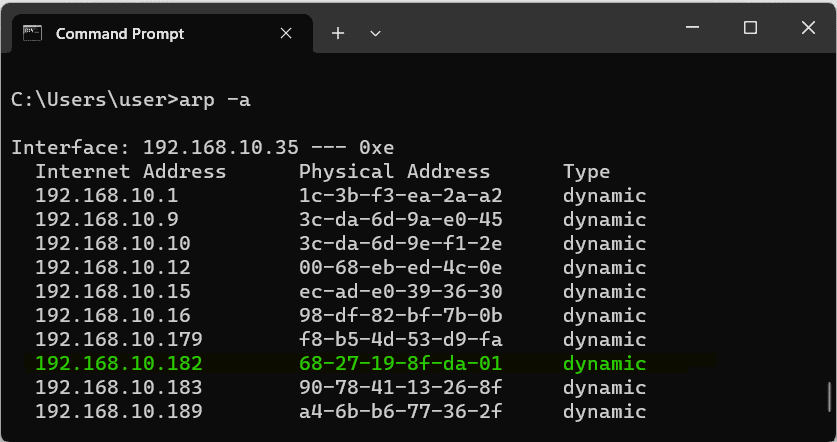Click MAC address a4-6b-b6-77-36-2f
Screen dimensions: 837x442
[x=400, y=411]
